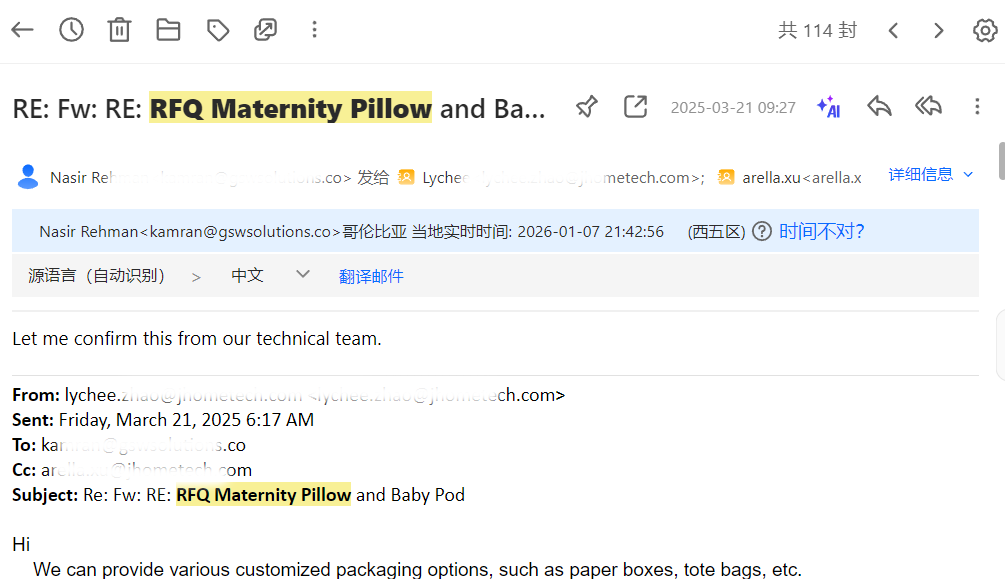Click the tag label icon

217,30
